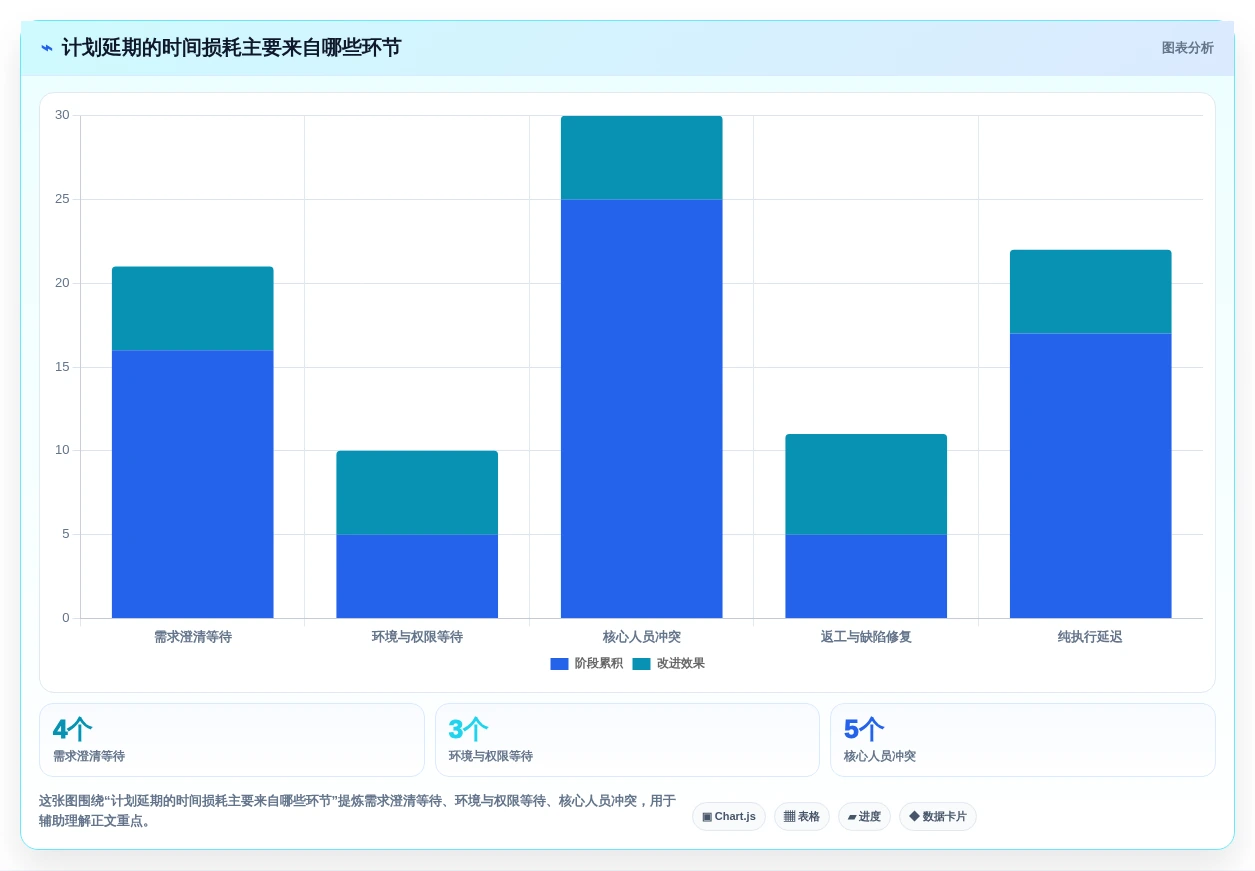This screenshot has width=1255, height=871.
Task: Click blue 阶段累积 bar for 返工与缺陷修复
Action: (x=866, y=576)
